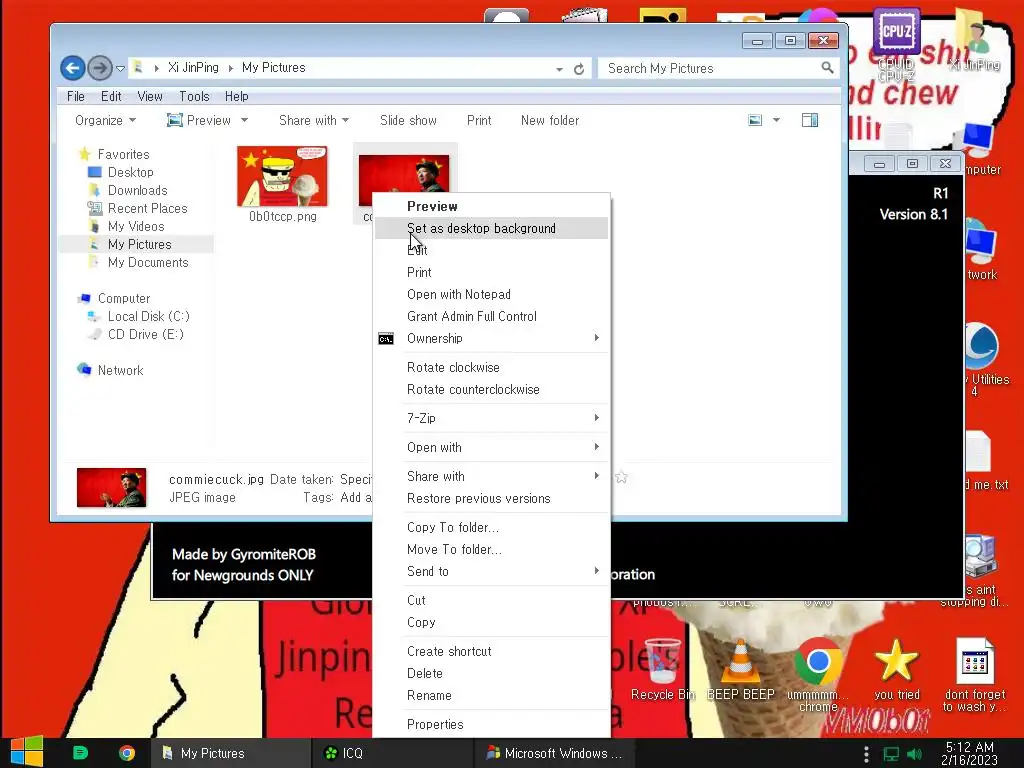The image size is (1024, 768).
Task: Click the commiecuck.jpg details pane thumbnail
Action: 111,487
